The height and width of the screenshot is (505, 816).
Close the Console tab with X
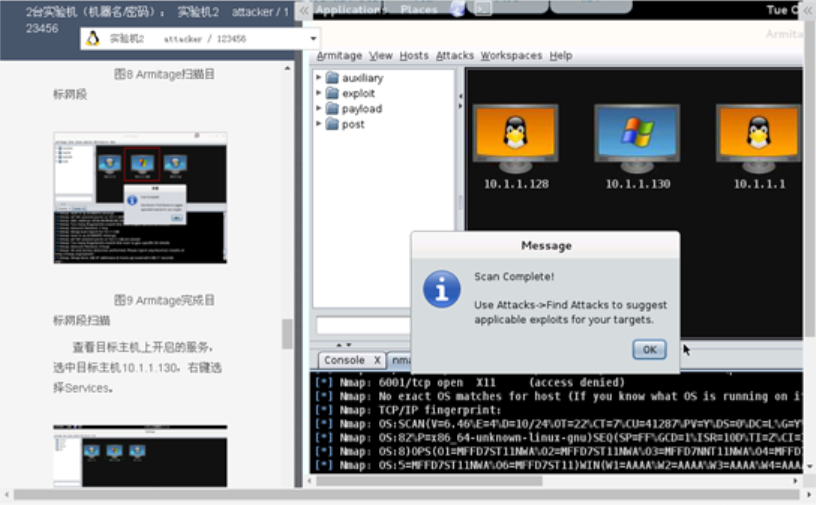click(377, 360)
